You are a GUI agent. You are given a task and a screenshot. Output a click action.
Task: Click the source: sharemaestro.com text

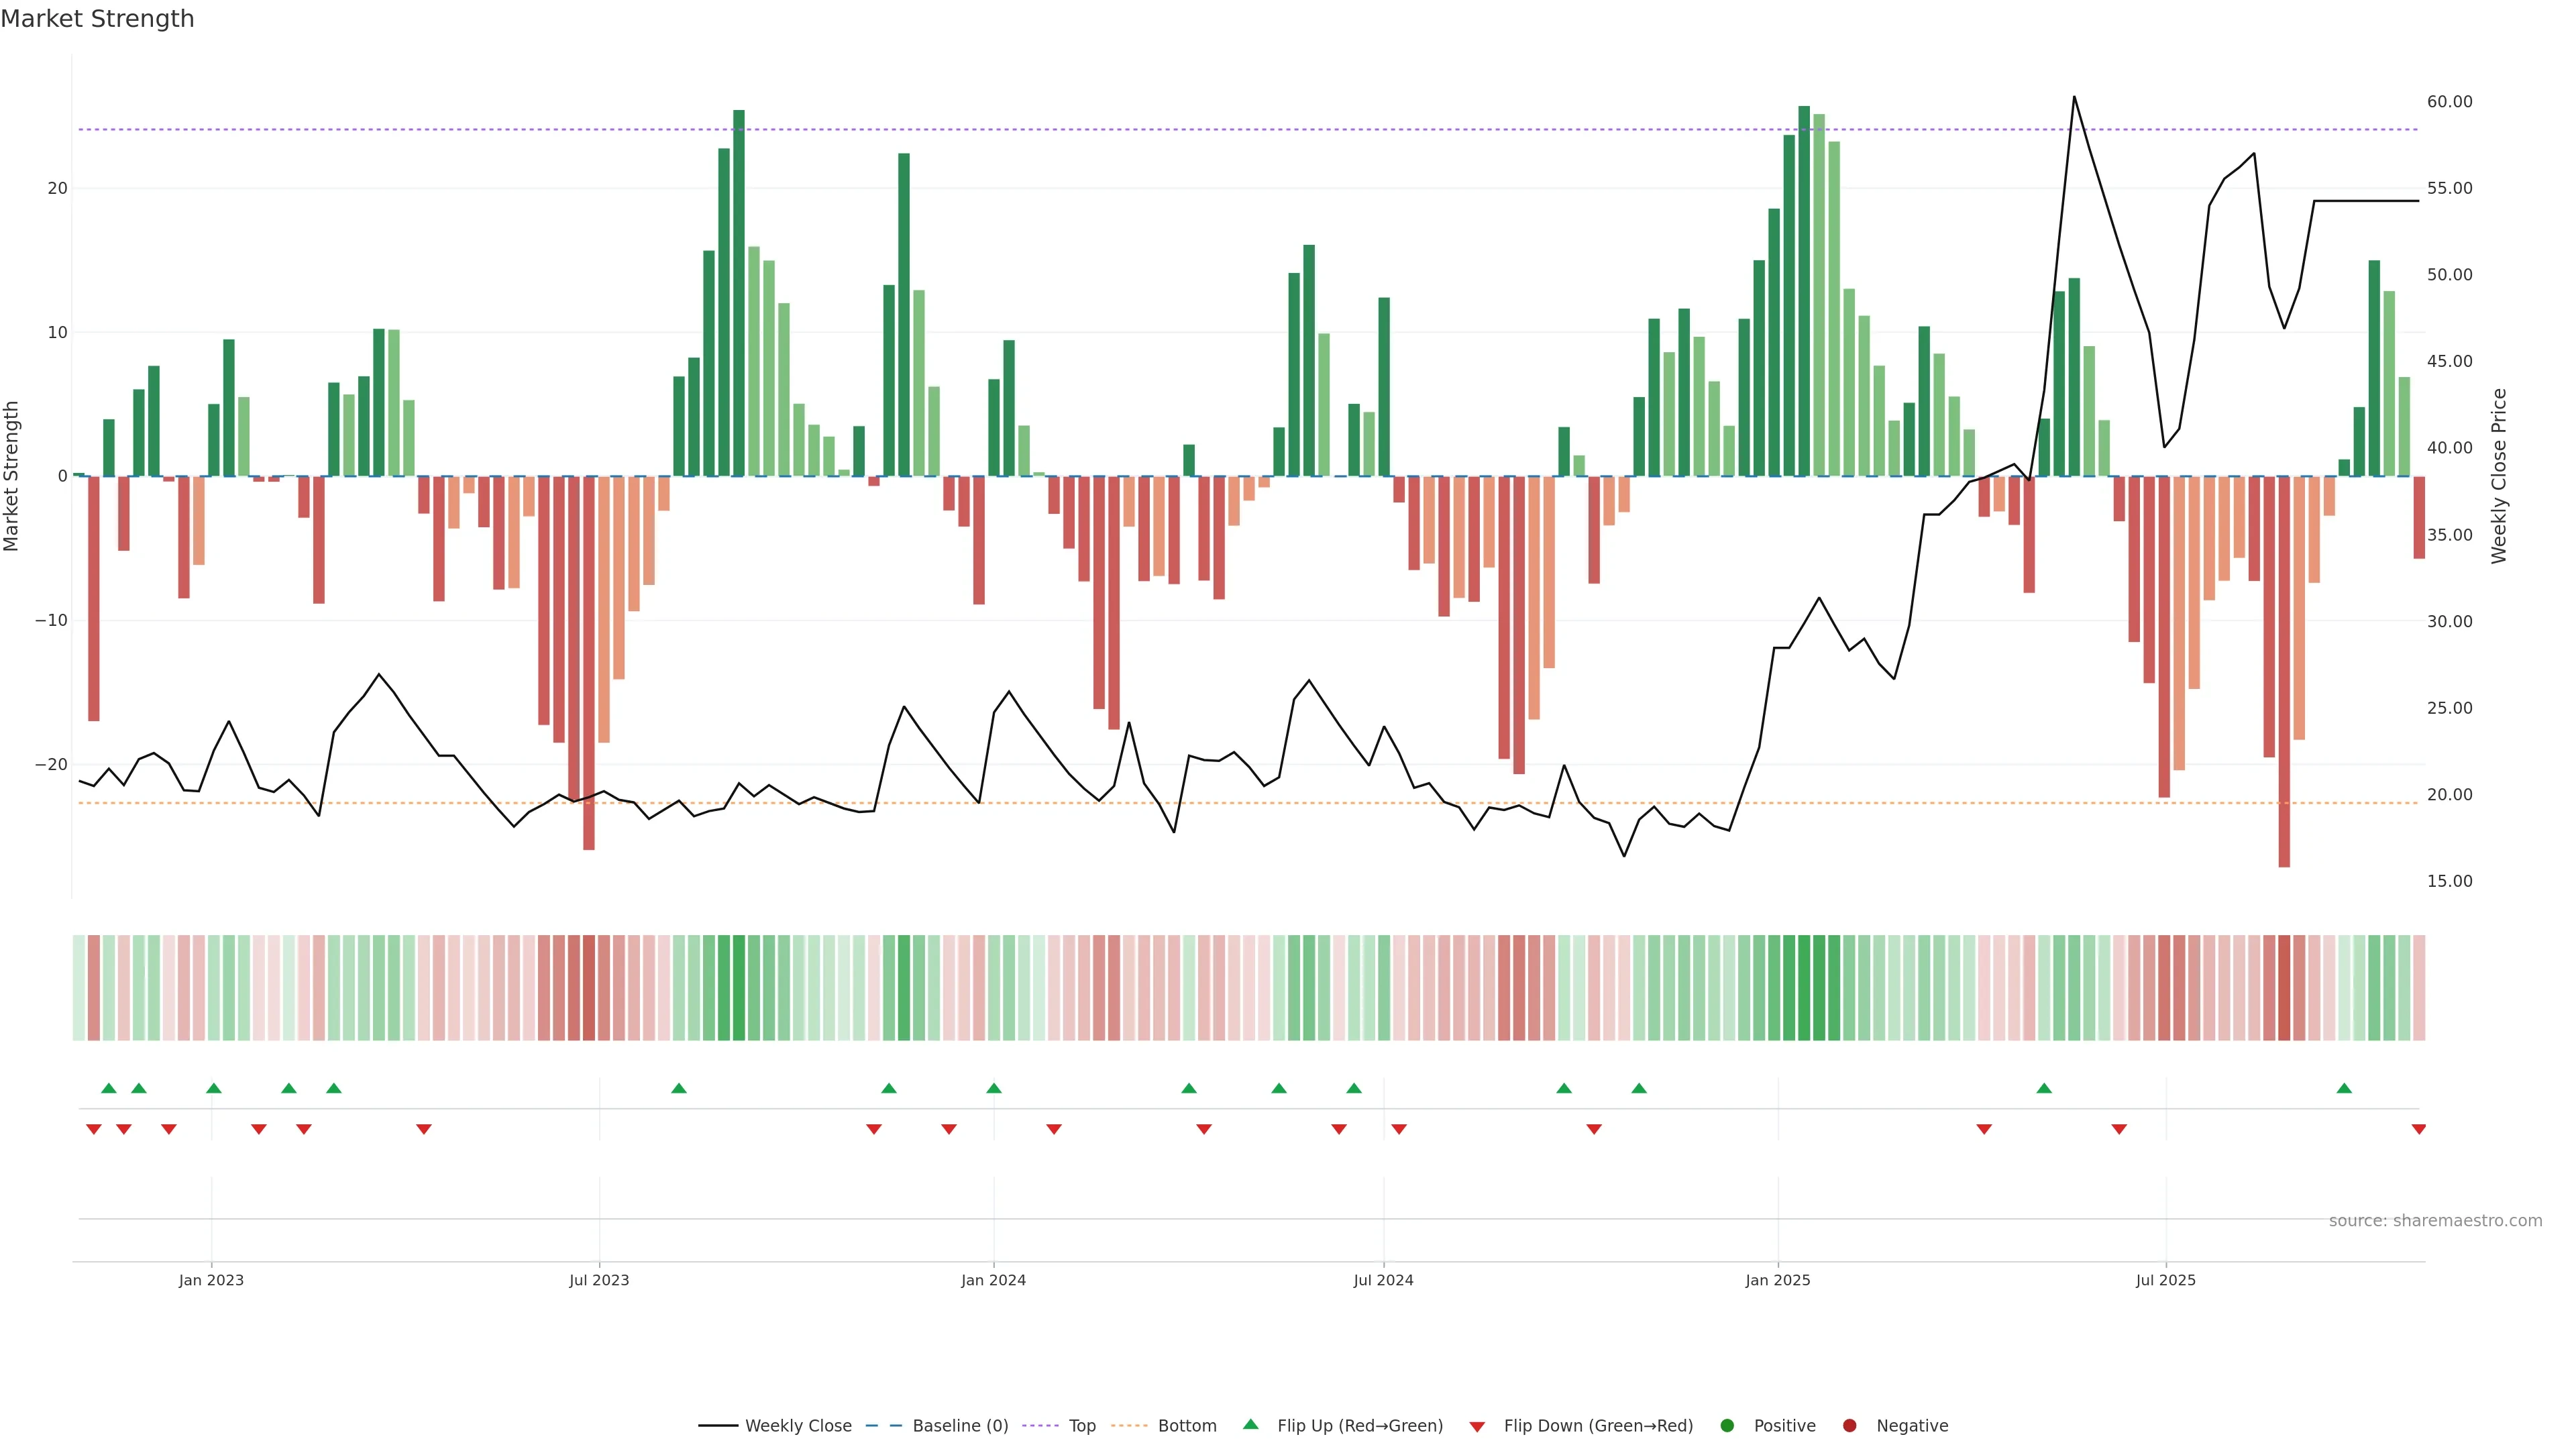[x=2435, y=1221]
